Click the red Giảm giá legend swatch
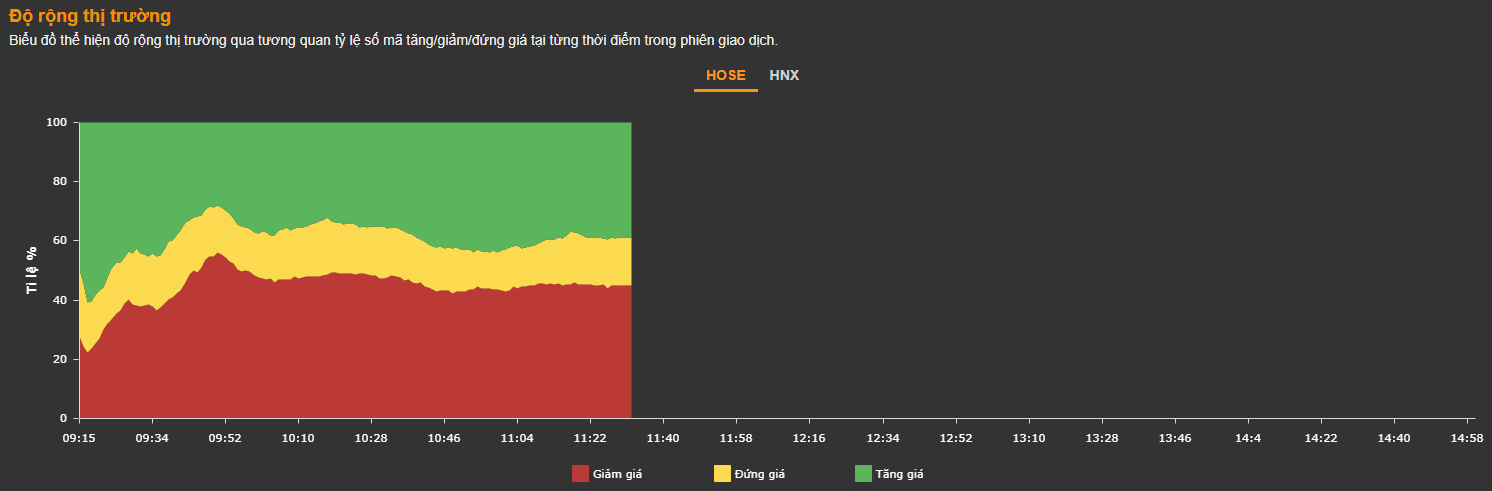 point(580,474)
